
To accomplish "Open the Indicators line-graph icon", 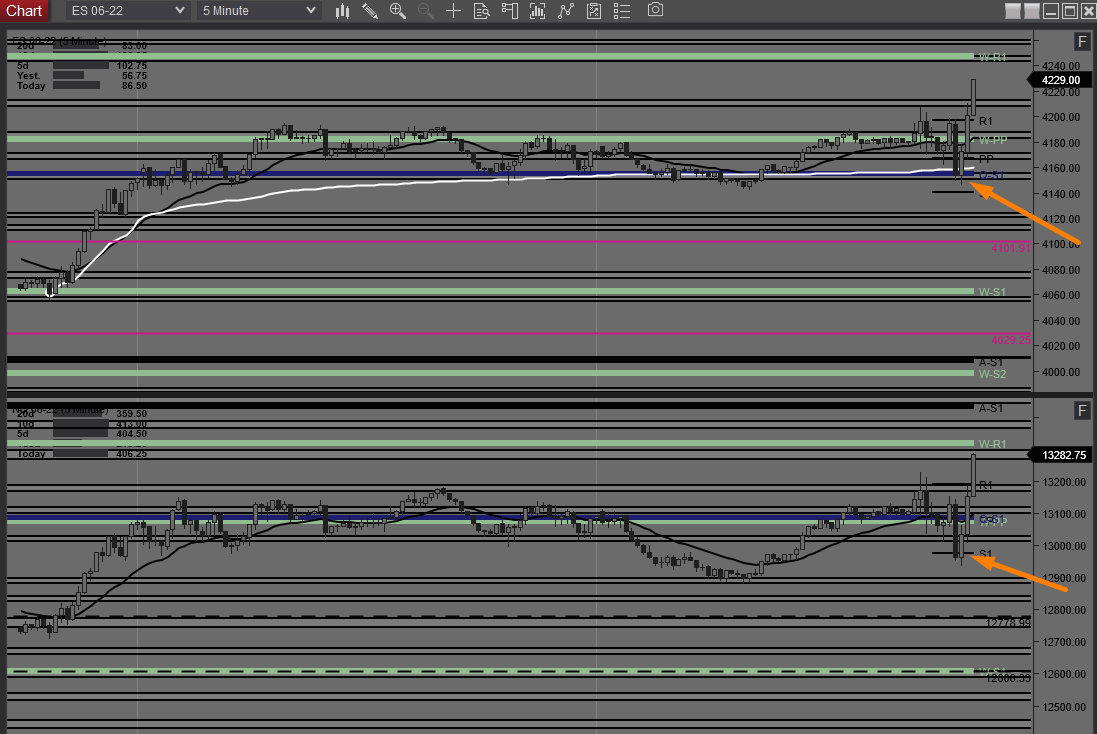I will (565, 10).
